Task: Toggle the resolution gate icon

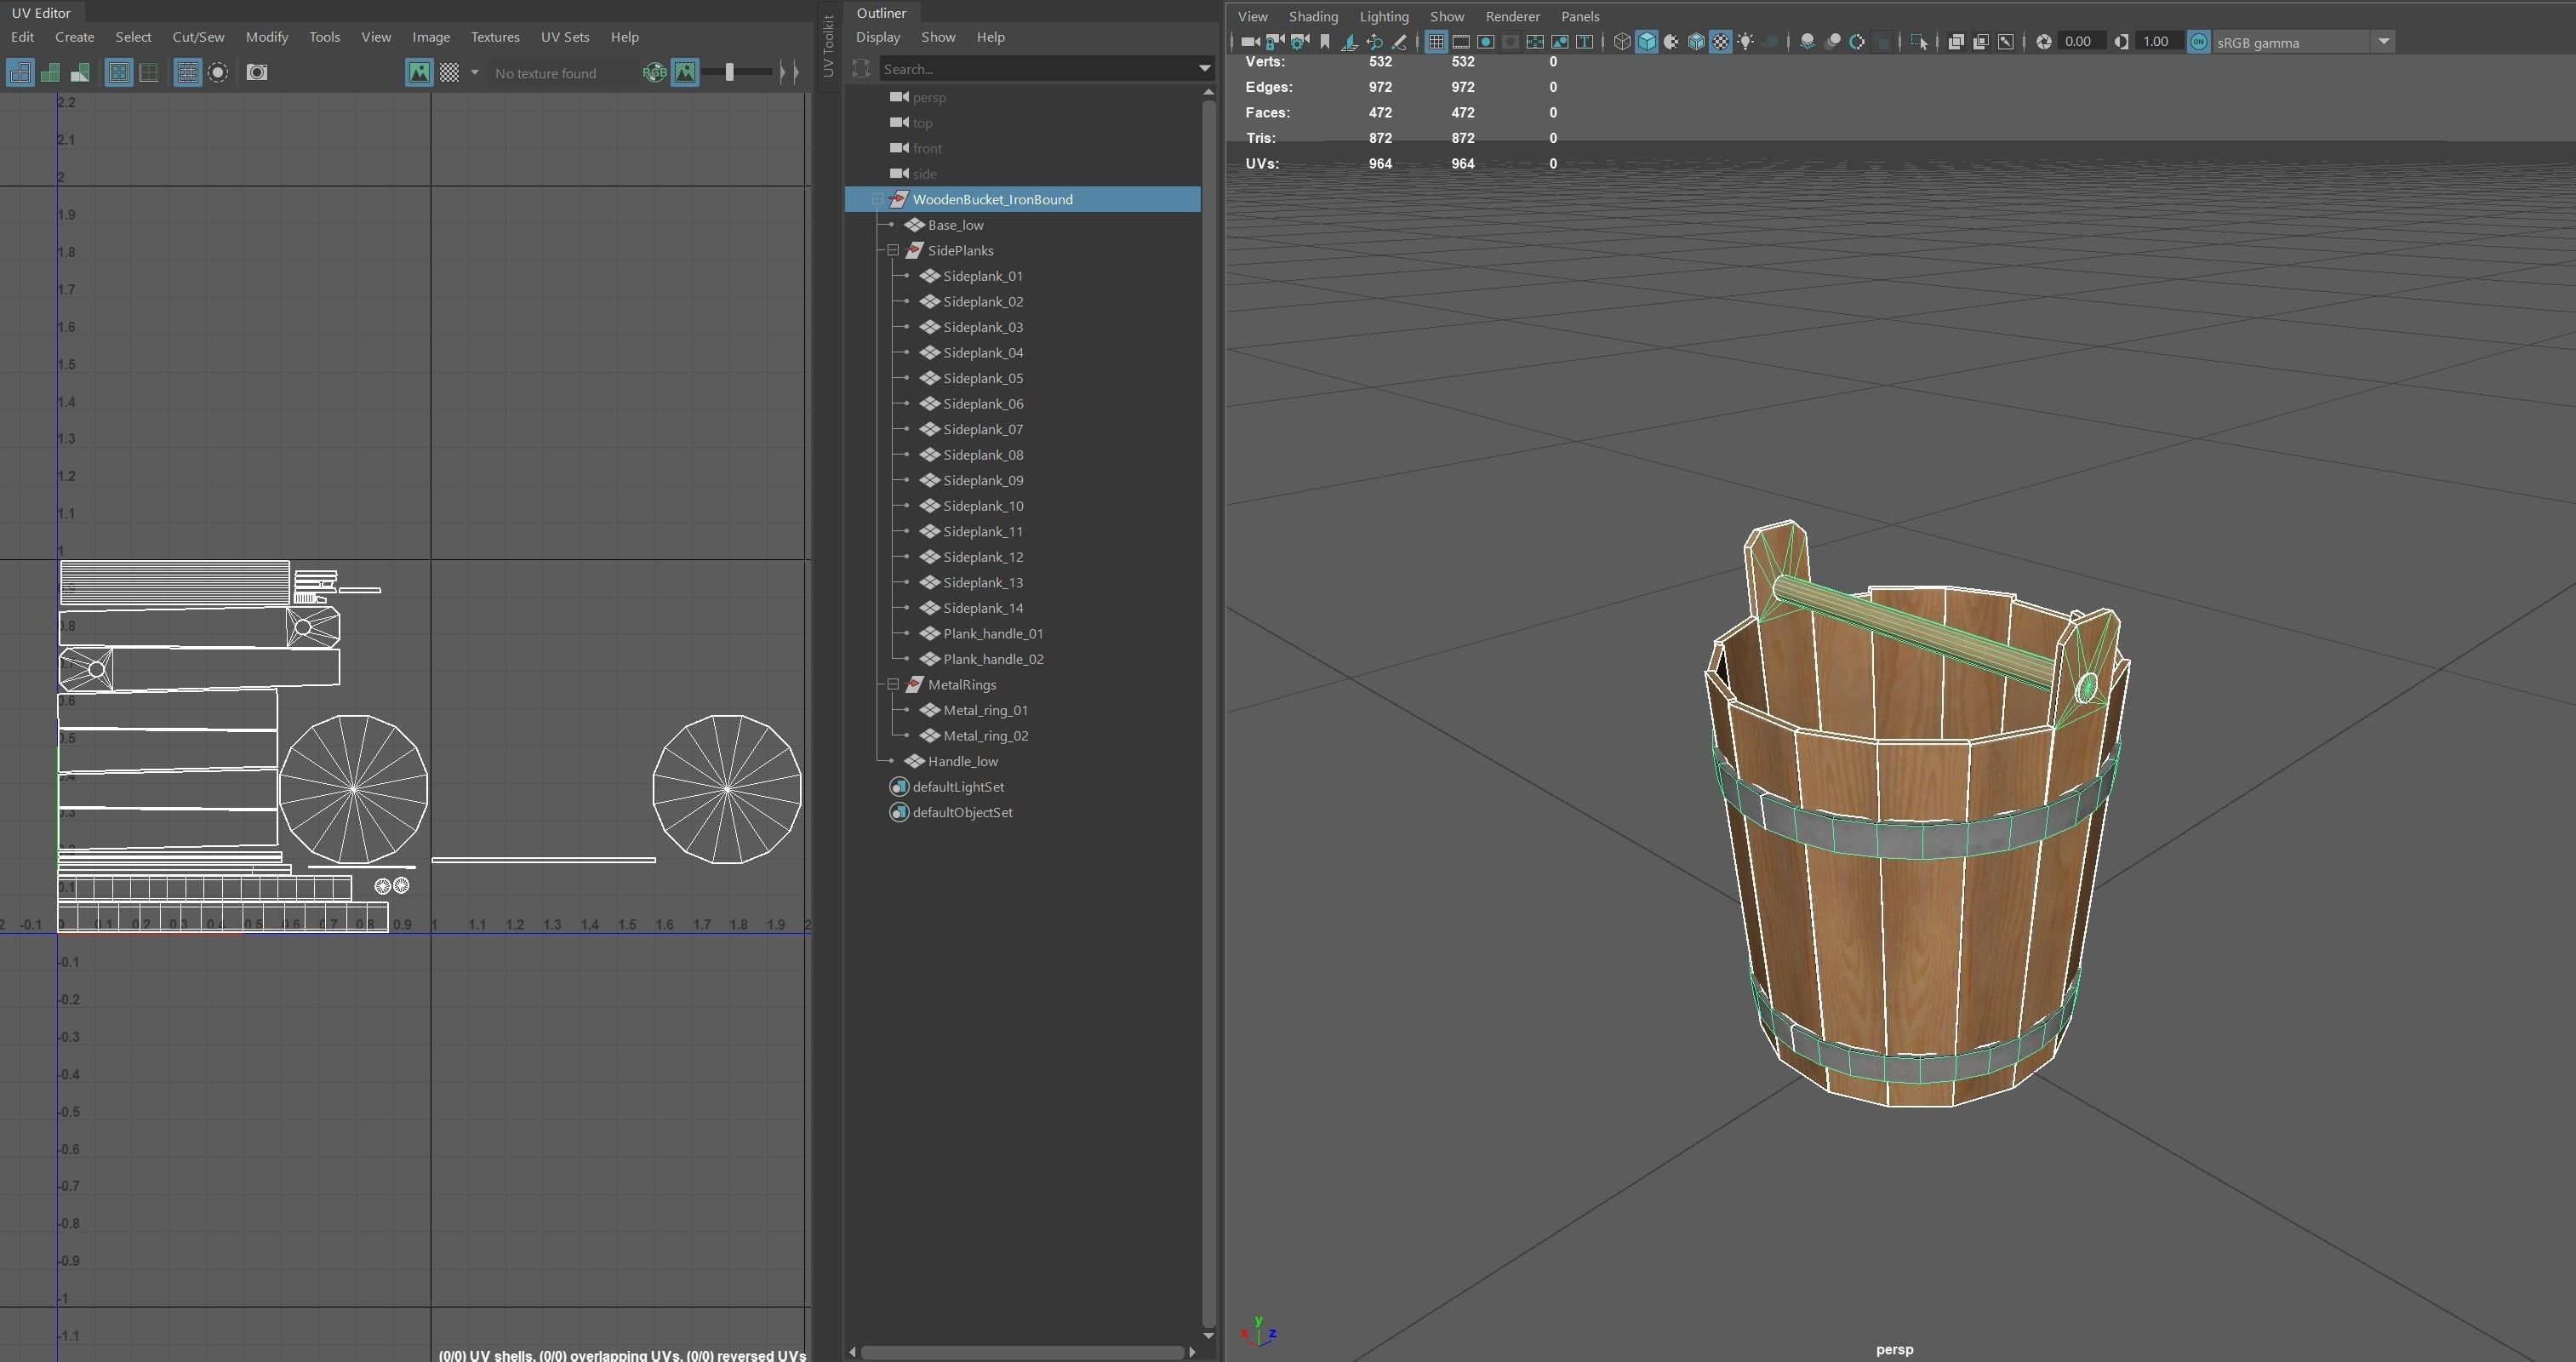Action: point(1486,42)
